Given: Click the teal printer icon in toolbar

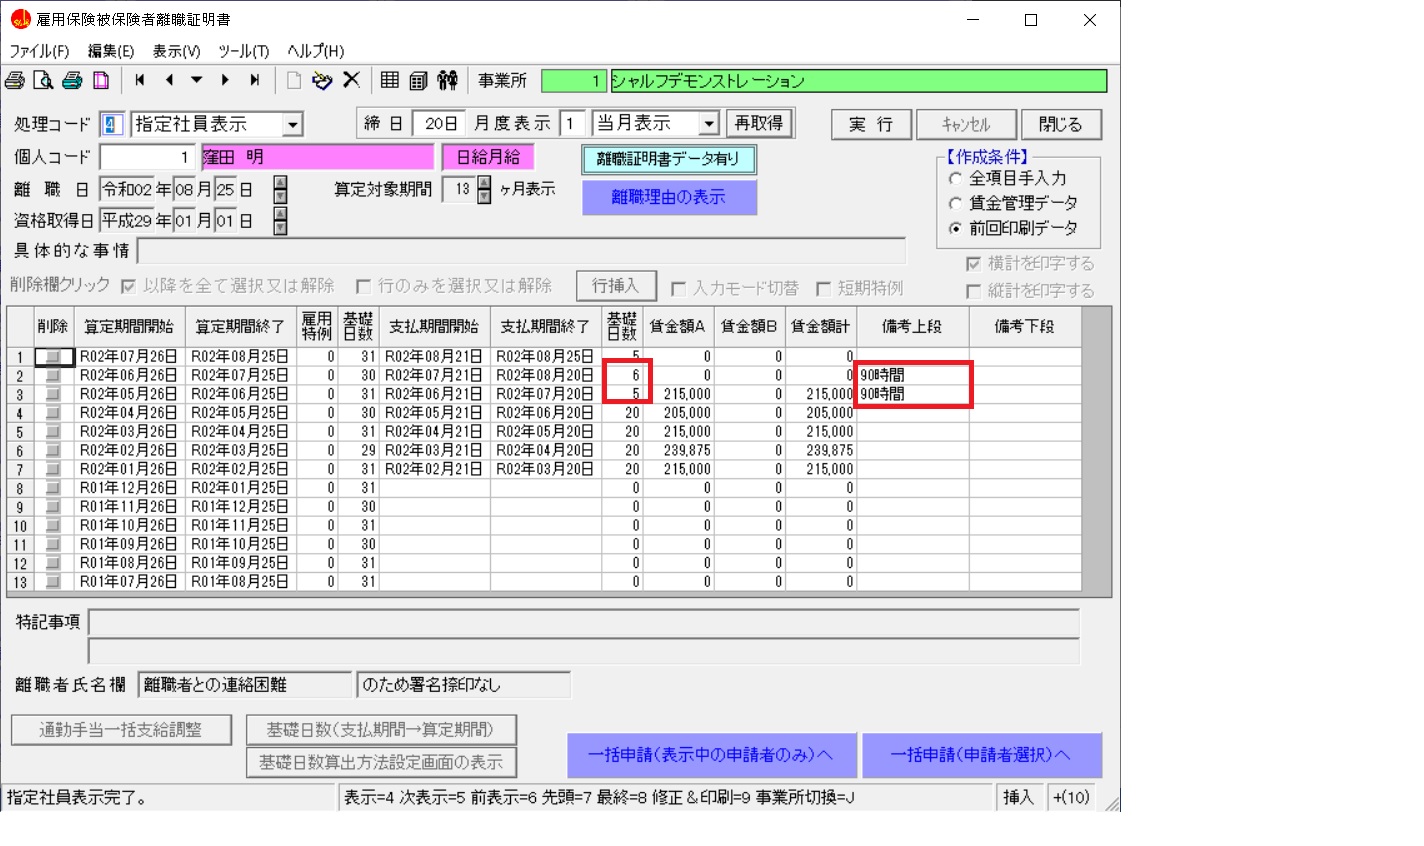Looking at the screenshot, I should [72, 81].
